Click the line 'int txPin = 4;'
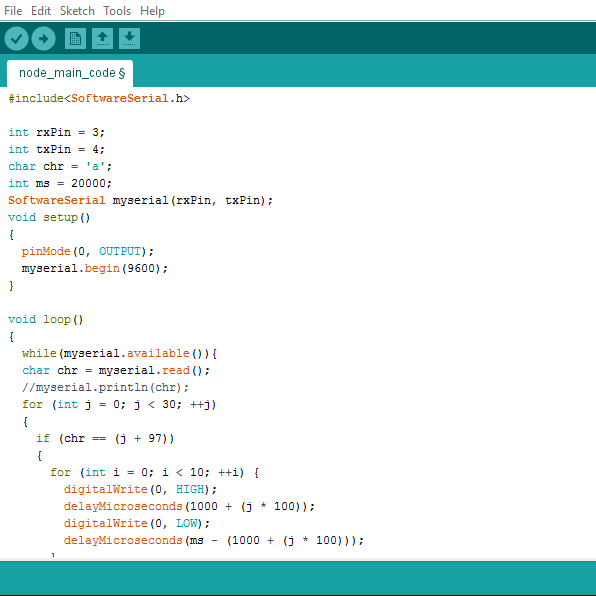The width and height of the screenshot is (596, 596). tap(56, 149)
